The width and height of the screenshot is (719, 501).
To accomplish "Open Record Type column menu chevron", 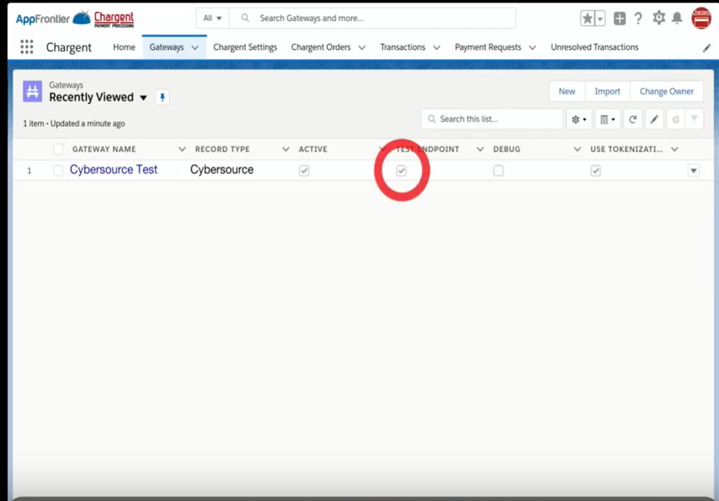I will click(286, 149).
